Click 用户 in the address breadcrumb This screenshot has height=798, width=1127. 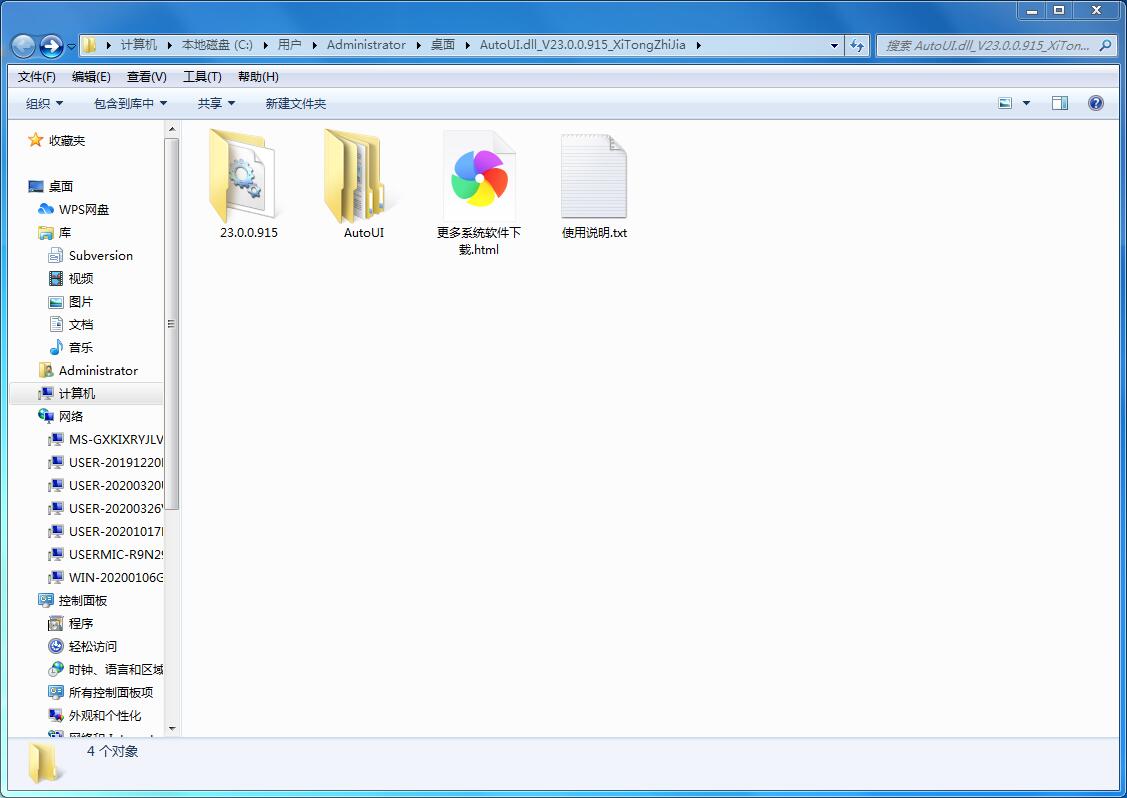click(290, 45)
